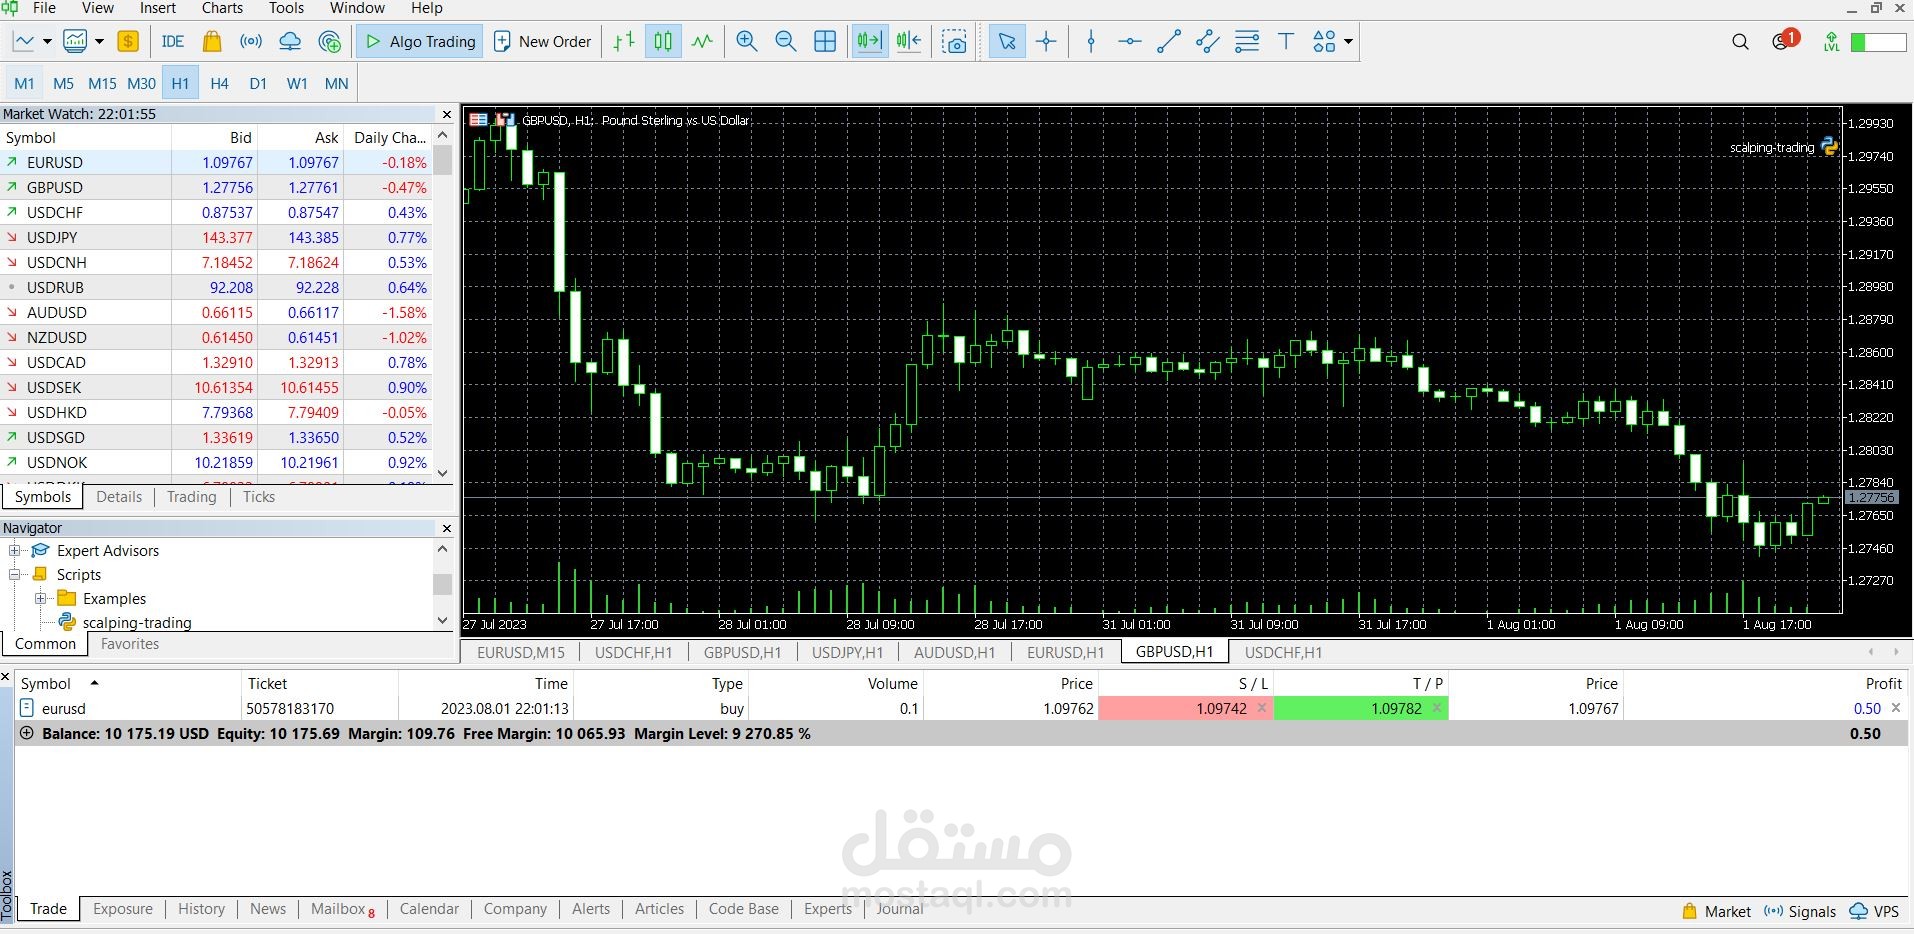Remove the stop loss 1.09742
Screen dimensions: 1914x934
[x=1262, y=709]
